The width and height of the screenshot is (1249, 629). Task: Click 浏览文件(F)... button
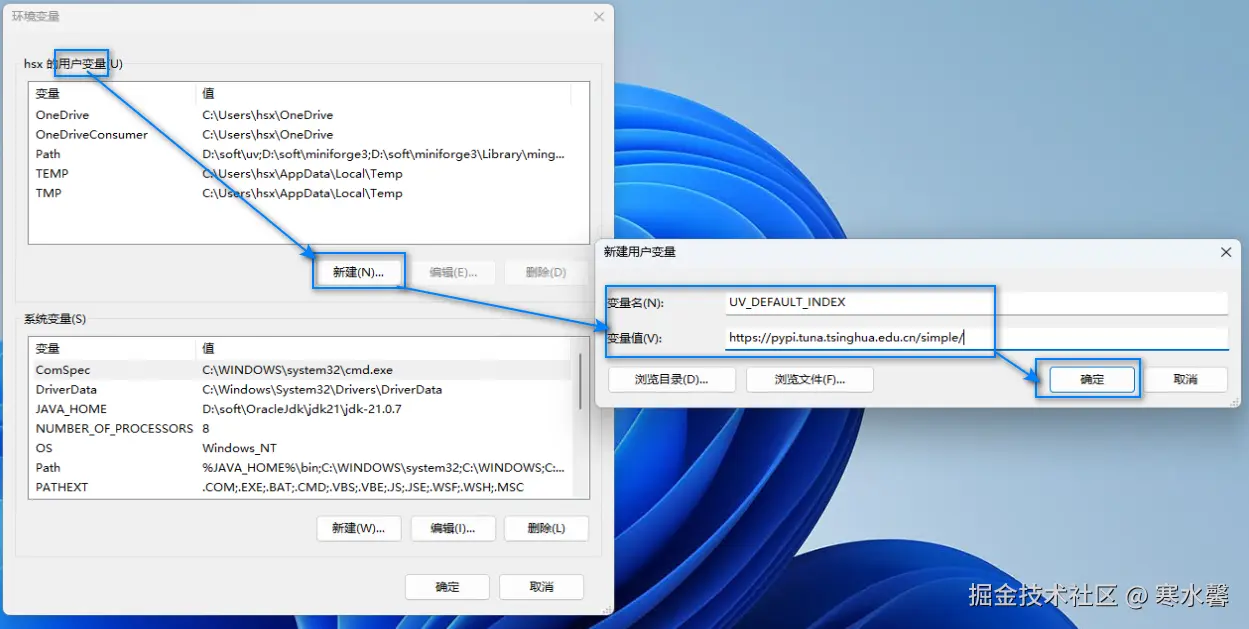point(810,380)
